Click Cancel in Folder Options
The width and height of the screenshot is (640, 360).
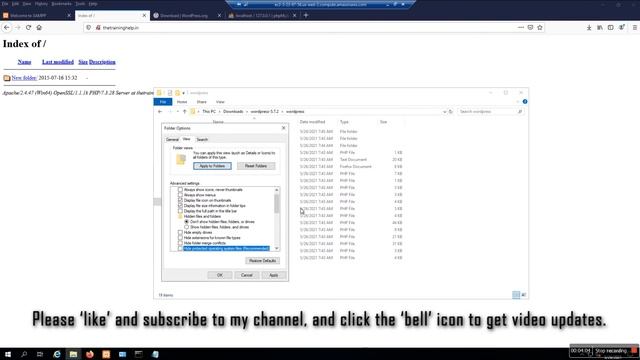pos(247,275)
